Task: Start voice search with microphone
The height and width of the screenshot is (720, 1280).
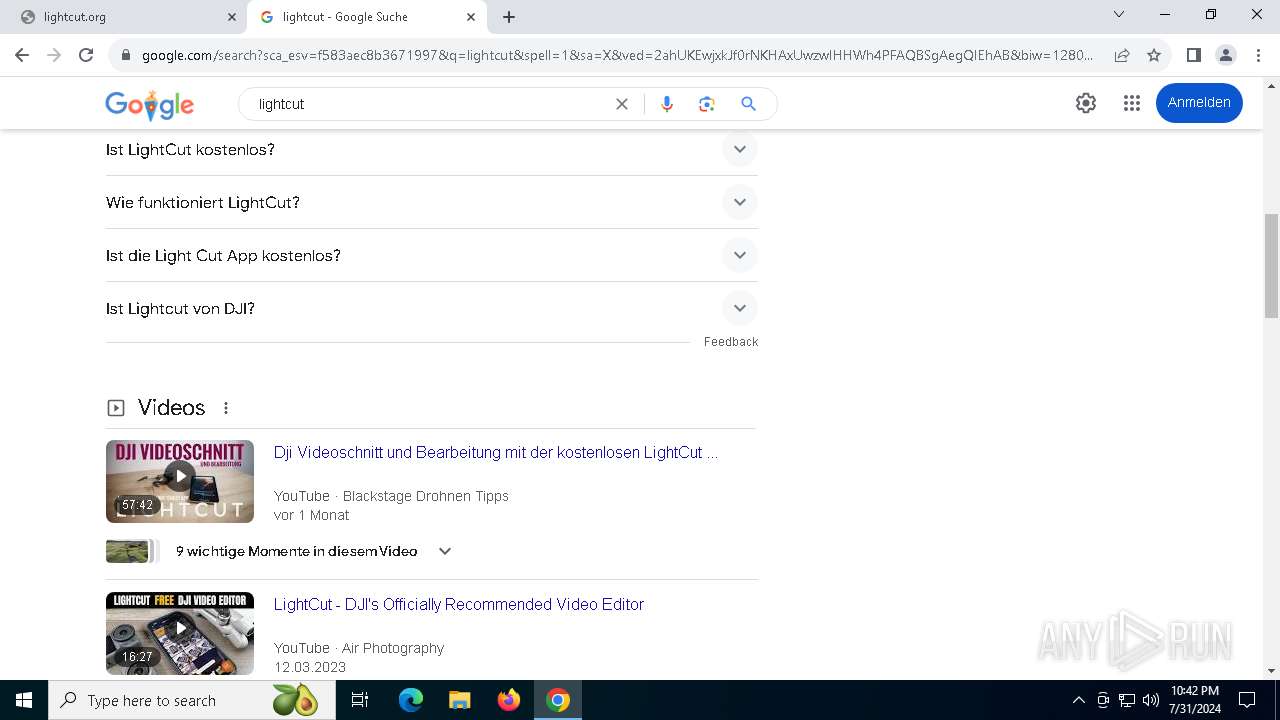Action: 667,104
